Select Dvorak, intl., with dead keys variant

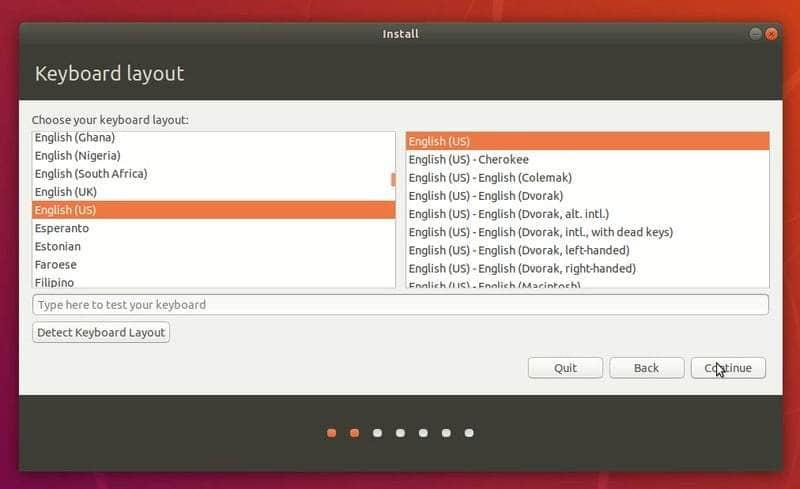point(540,232)
